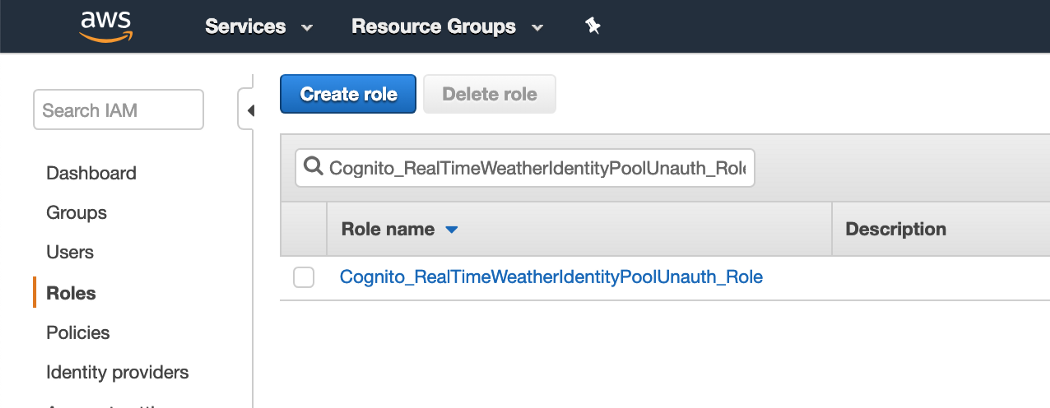Check the Cognito_RealTimeWeatherIdentityPoolUnauth_Role row checkbox

point(303,277)
